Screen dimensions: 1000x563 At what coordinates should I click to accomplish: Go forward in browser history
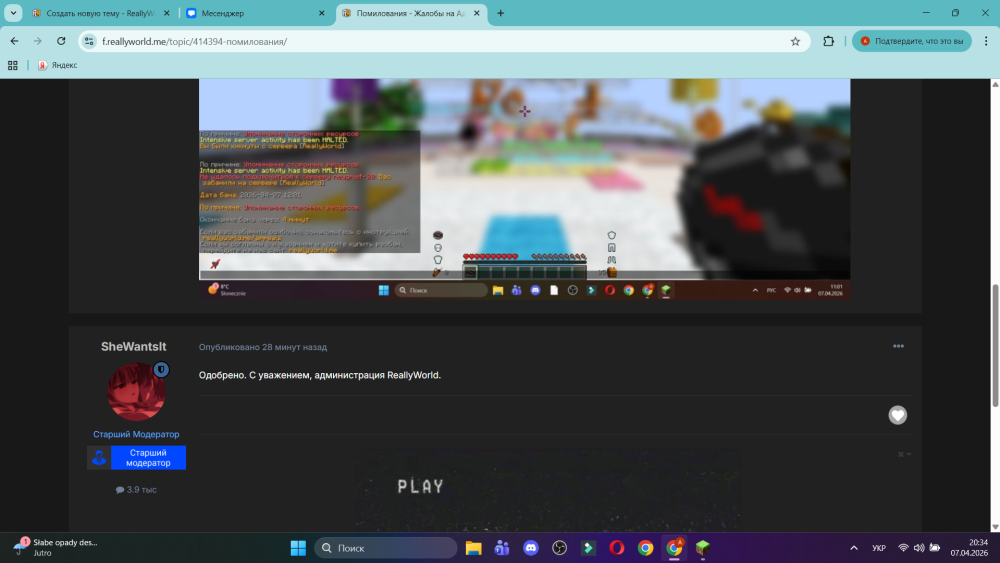38,41
